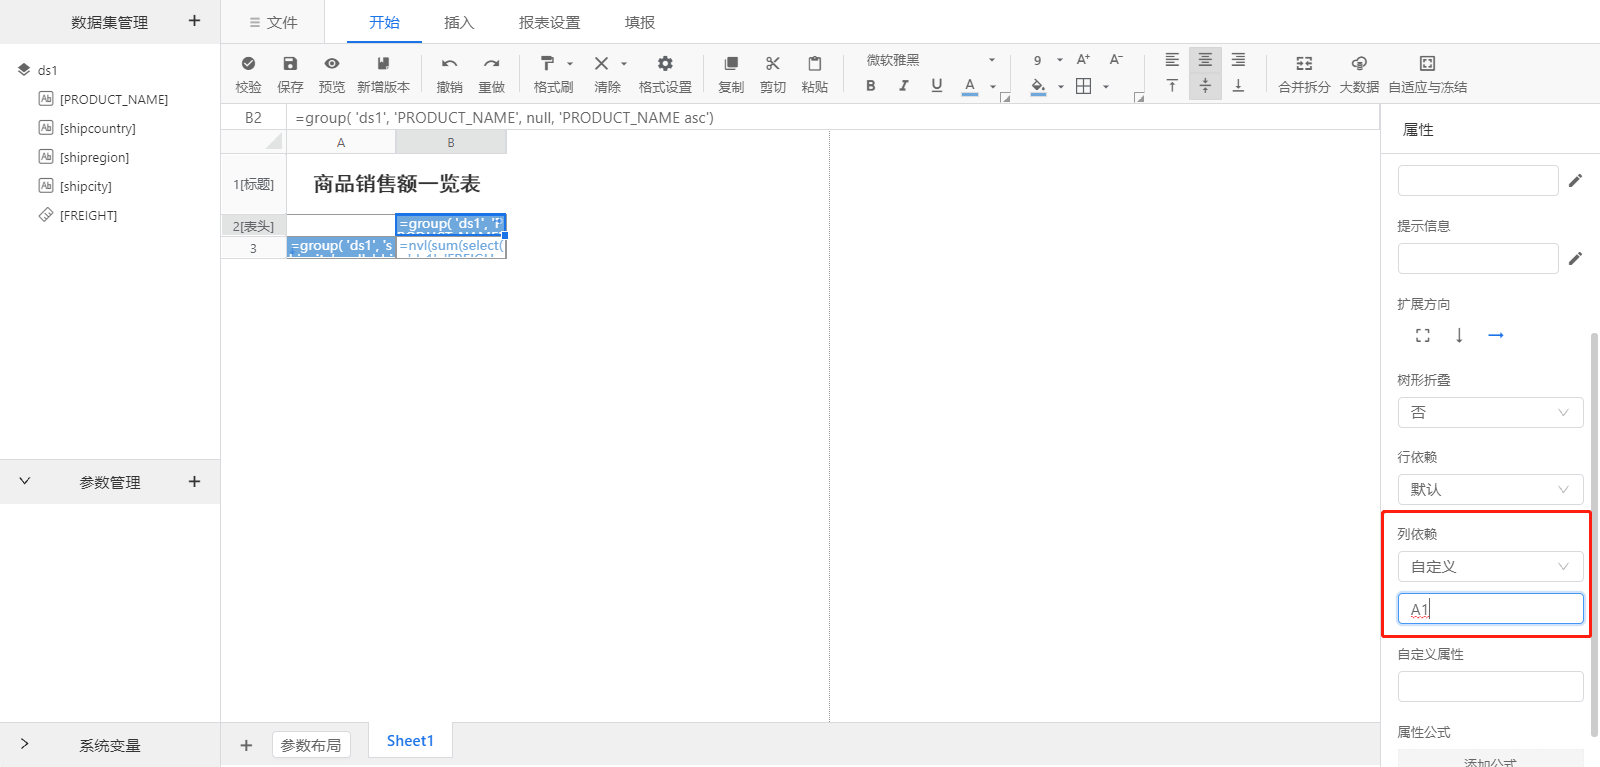Click the 新增版本 new version icon
Screen dimensions: 1600x767
click(x=383, y=63)
